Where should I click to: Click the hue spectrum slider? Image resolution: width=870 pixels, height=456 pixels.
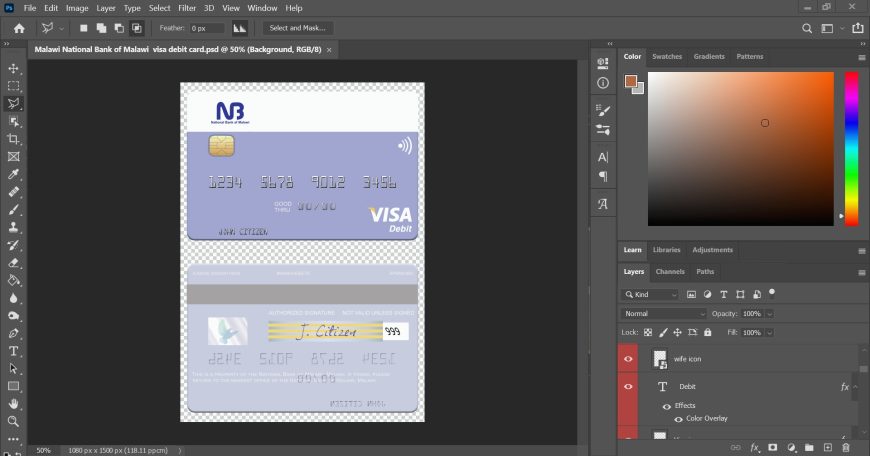coord(851,149)
